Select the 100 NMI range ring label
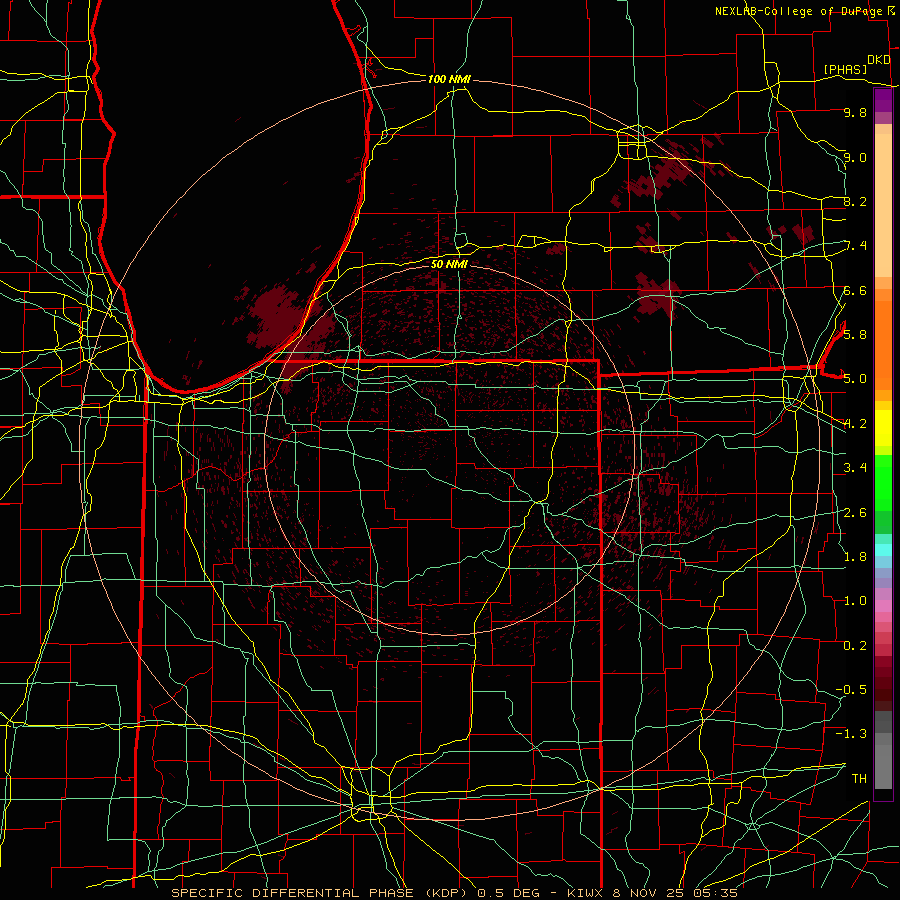Screen dimensions: 900x900 (449, 79)
